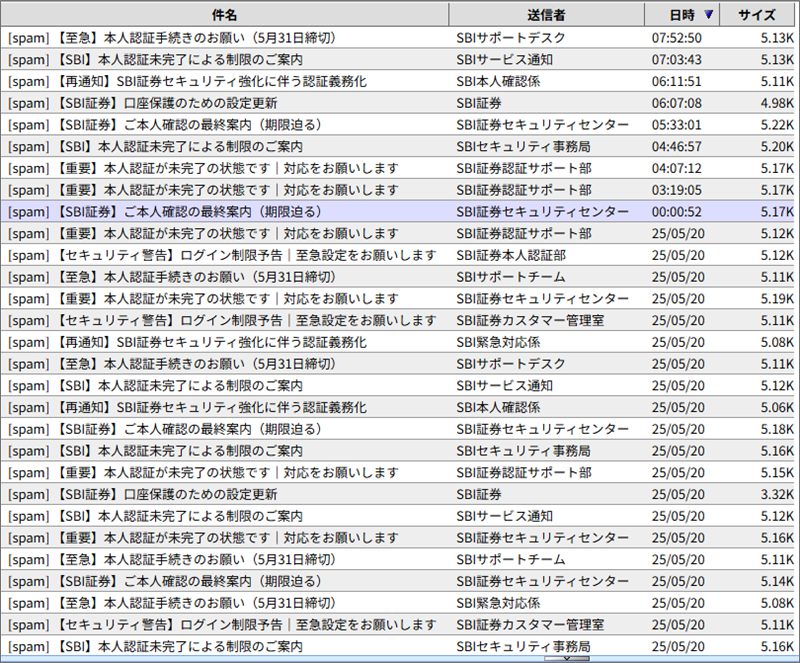
Task: Click the sender SBIサポートデスク in the 07:52:50 row
Action: pos(511,38)
